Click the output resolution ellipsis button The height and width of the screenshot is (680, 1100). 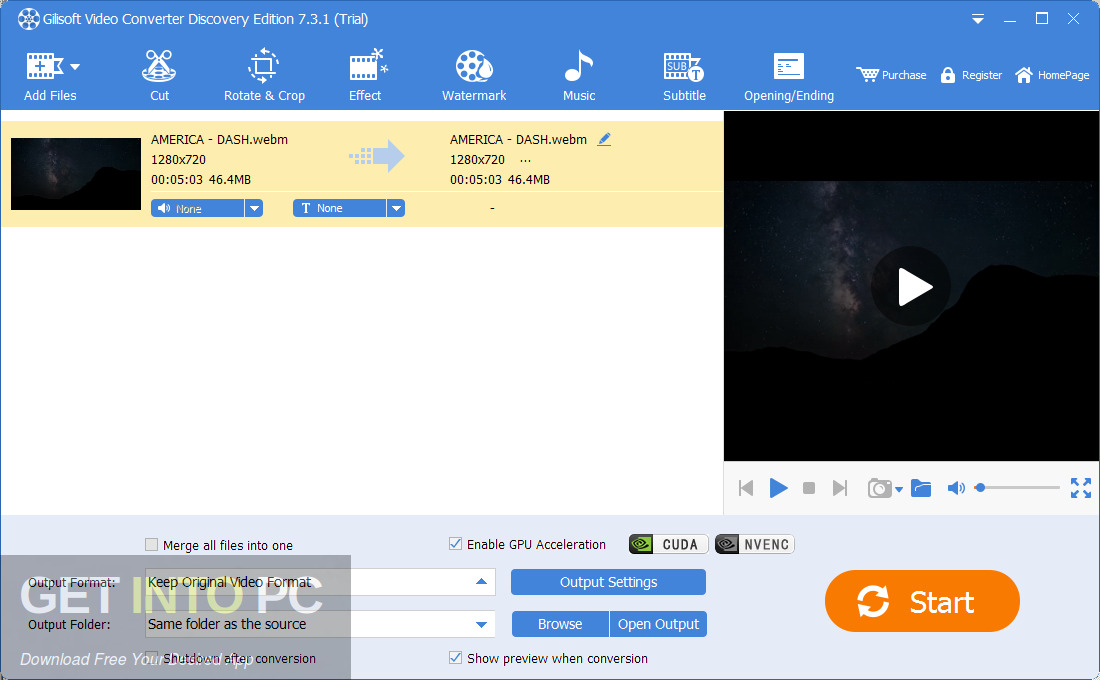tap(525, 161)
